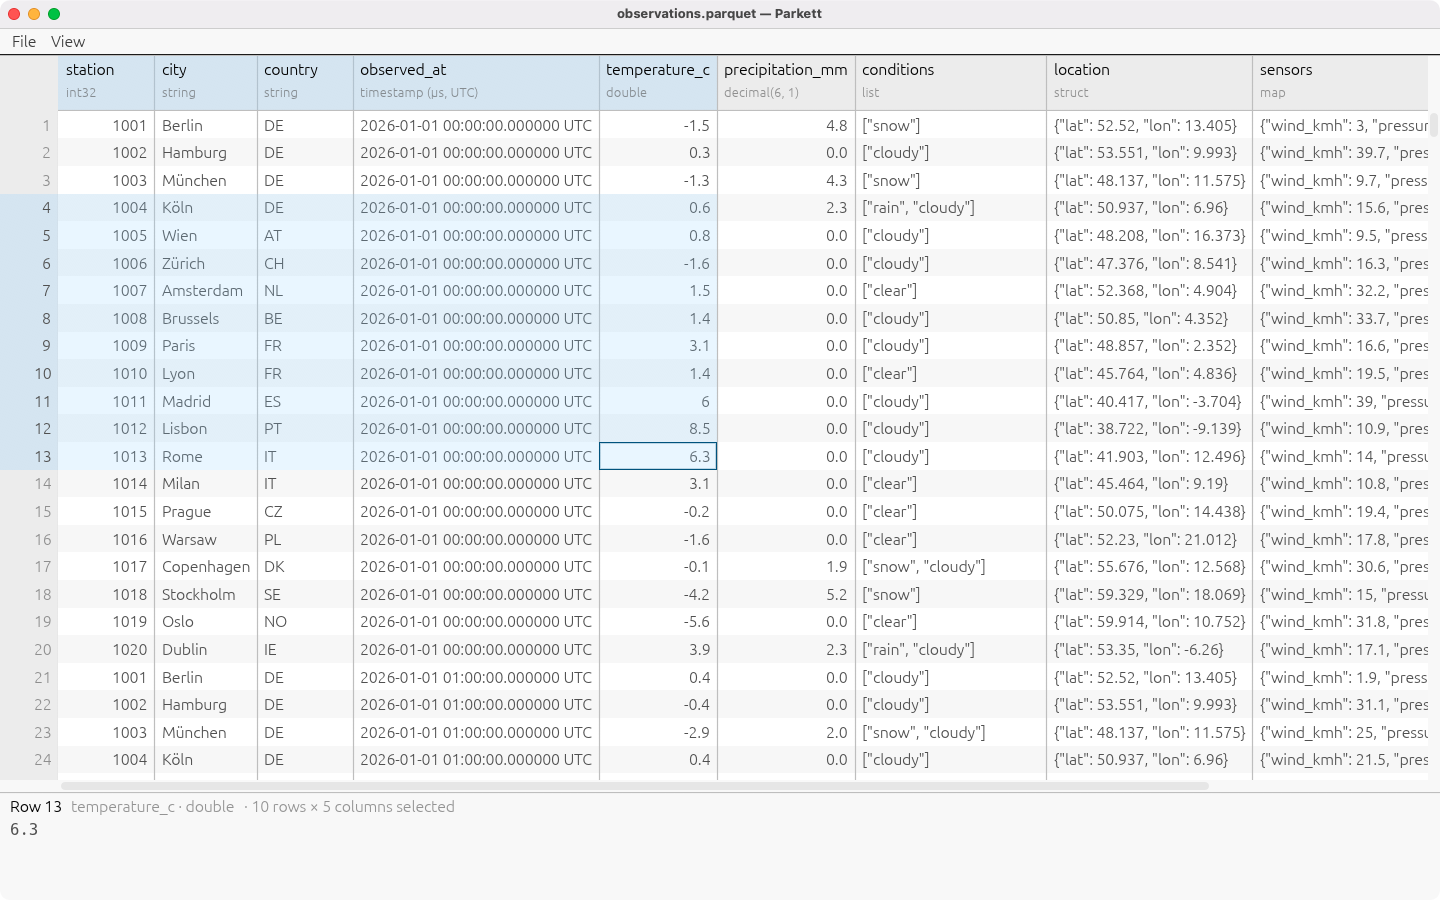This screenshot has width=1440, height=900.
Task: Click the country column header
Action: [x=305, y=82]
